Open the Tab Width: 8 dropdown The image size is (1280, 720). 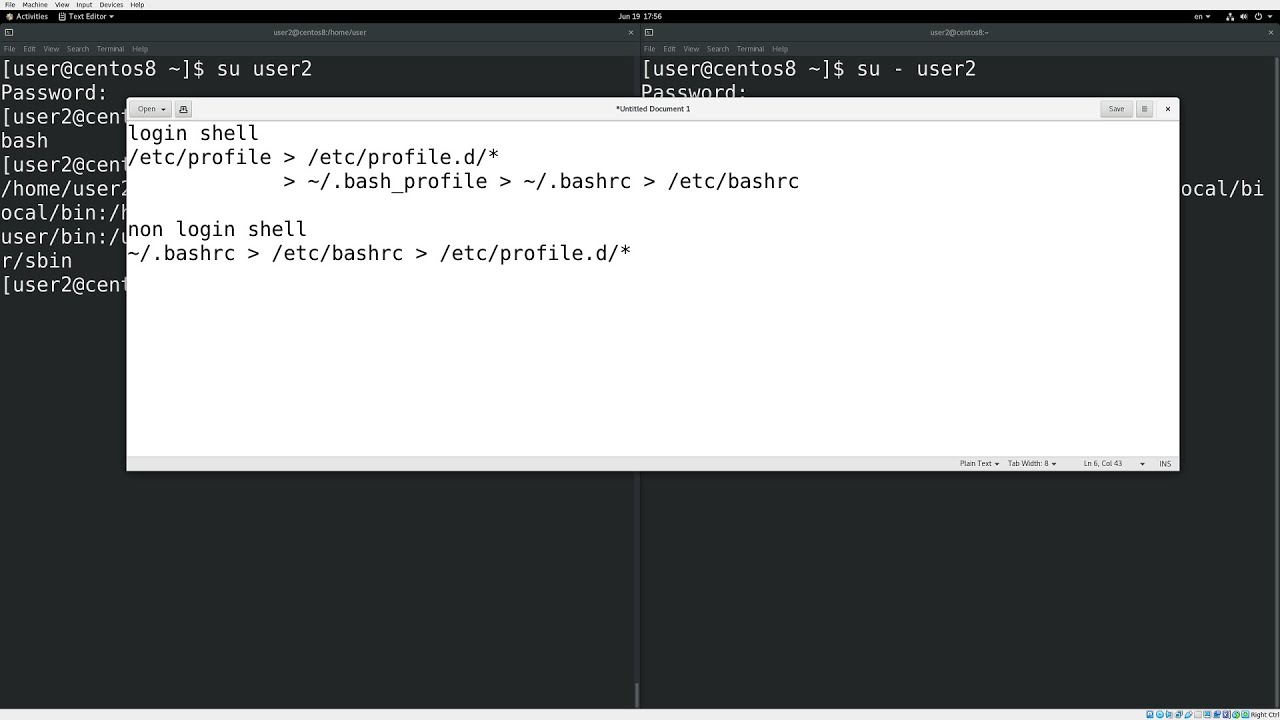(1032, 464)
